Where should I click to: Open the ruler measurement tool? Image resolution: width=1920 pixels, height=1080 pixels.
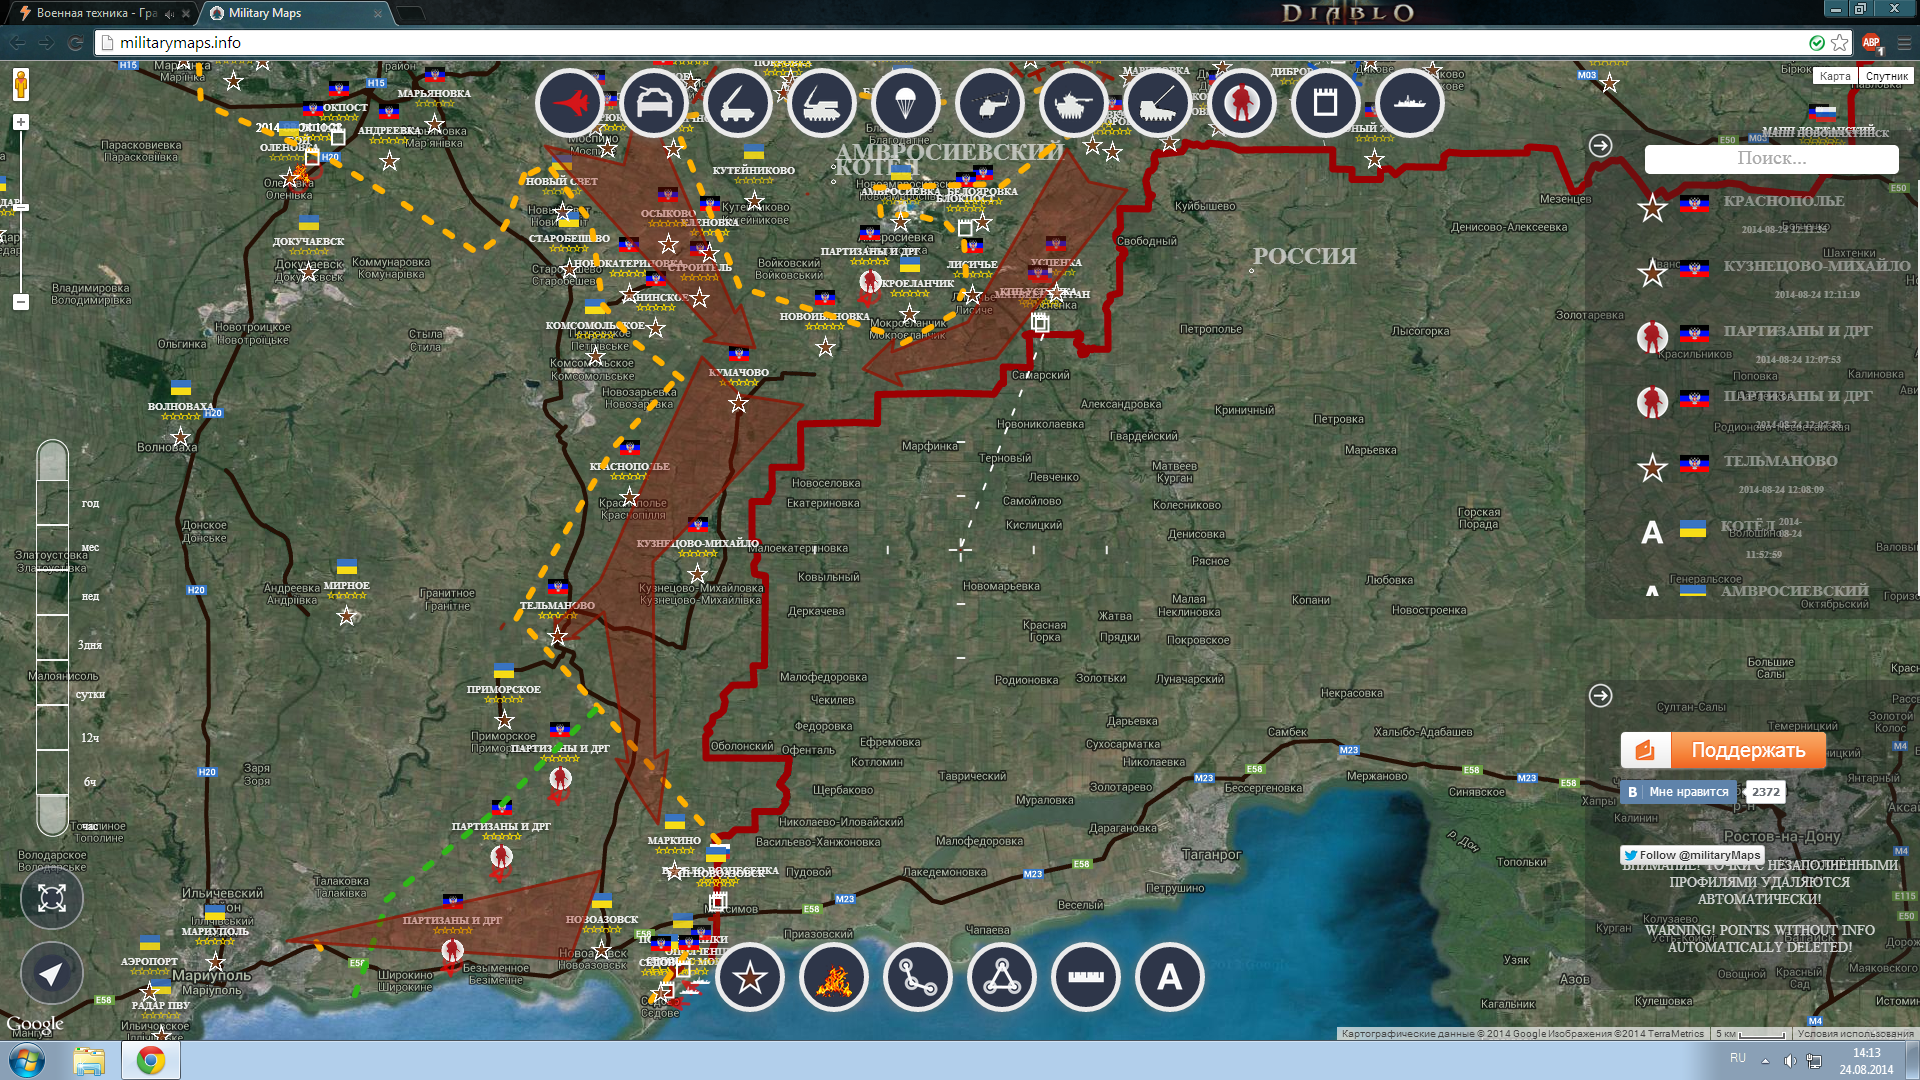[1086, 978]
